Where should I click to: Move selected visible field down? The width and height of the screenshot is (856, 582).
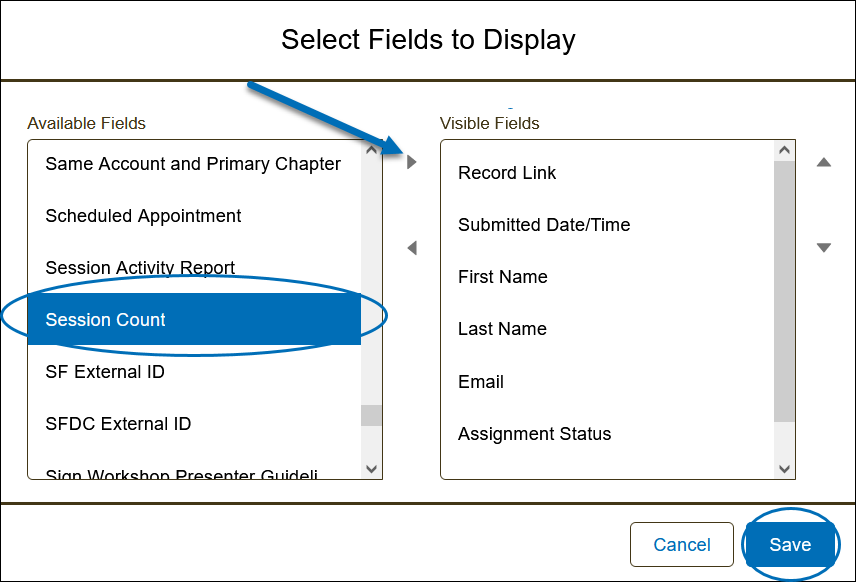click(x=824, y=248)
